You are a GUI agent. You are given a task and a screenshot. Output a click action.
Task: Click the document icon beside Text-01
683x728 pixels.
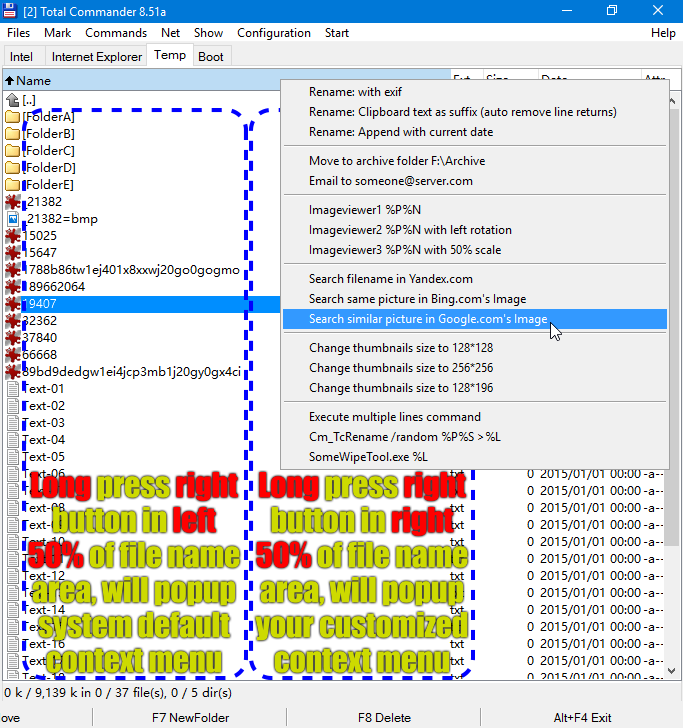[13, 389]
